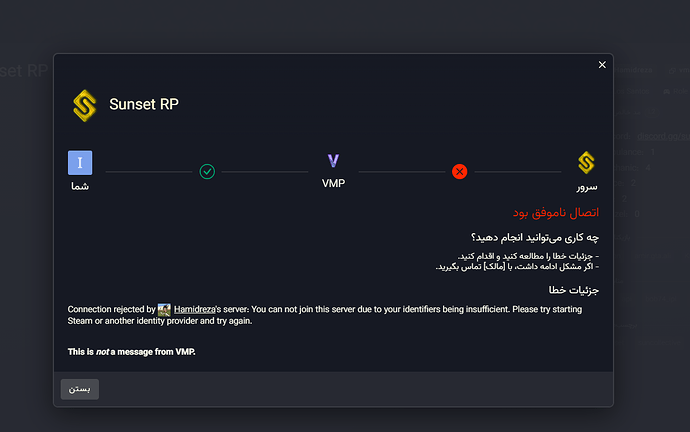Click the green checkmark status icon
The height and width of the screenshot is (432, 690).
tap(207, 172)
